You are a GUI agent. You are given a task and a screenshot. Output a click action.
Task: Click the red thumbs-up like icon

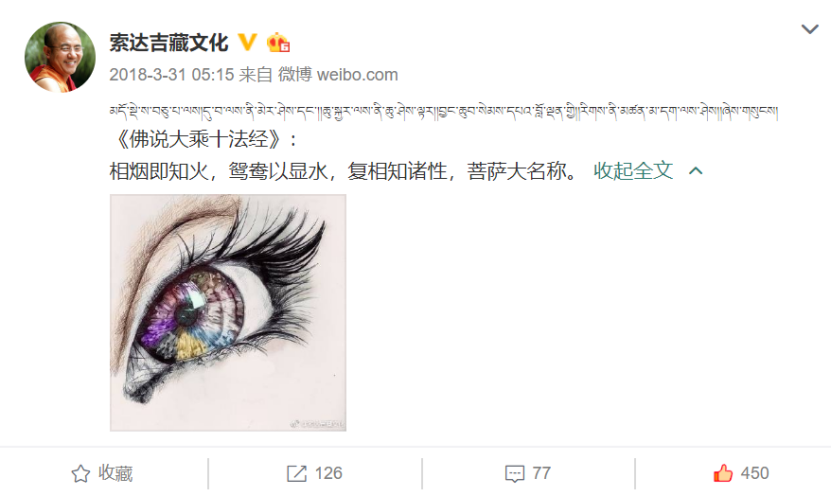pyautogui.click(x=723, y=473)
